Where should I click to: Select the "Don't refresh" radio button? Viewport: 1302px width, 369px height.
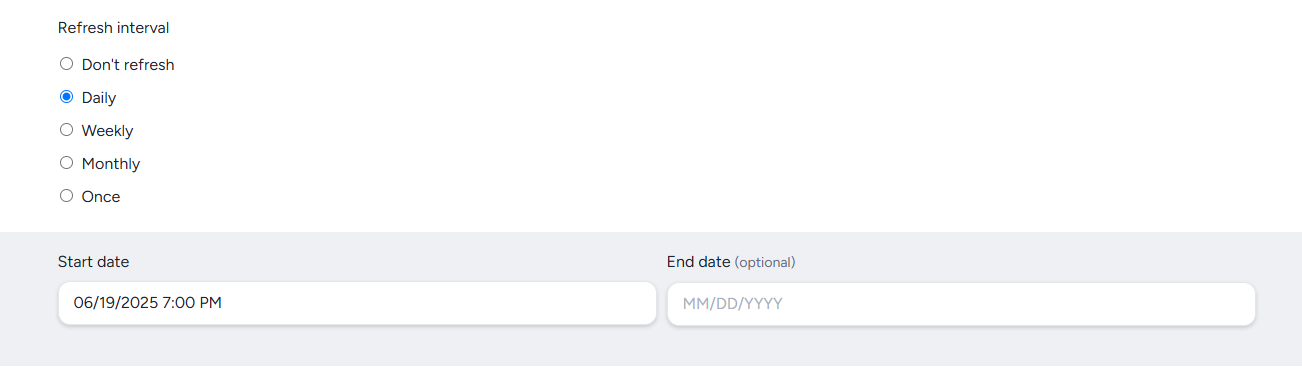coord(67,64)
